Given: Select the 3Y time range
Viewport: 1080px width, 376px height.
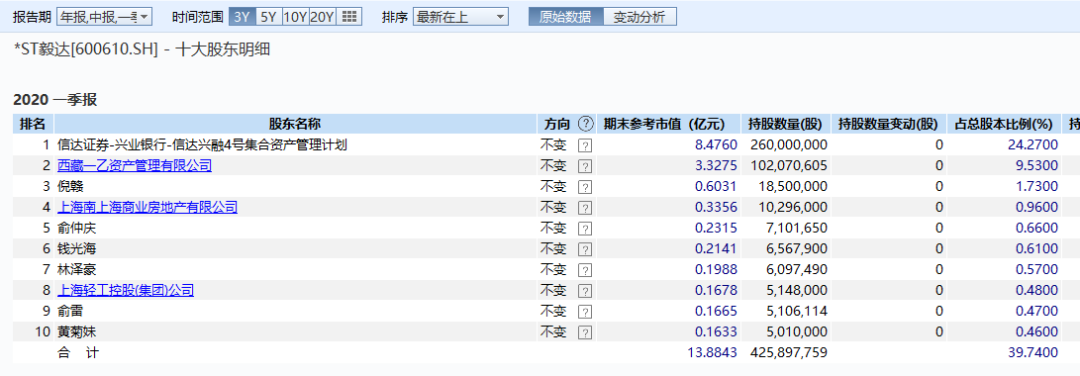Looking at the screenshot, I should click(x=242, y=17).
